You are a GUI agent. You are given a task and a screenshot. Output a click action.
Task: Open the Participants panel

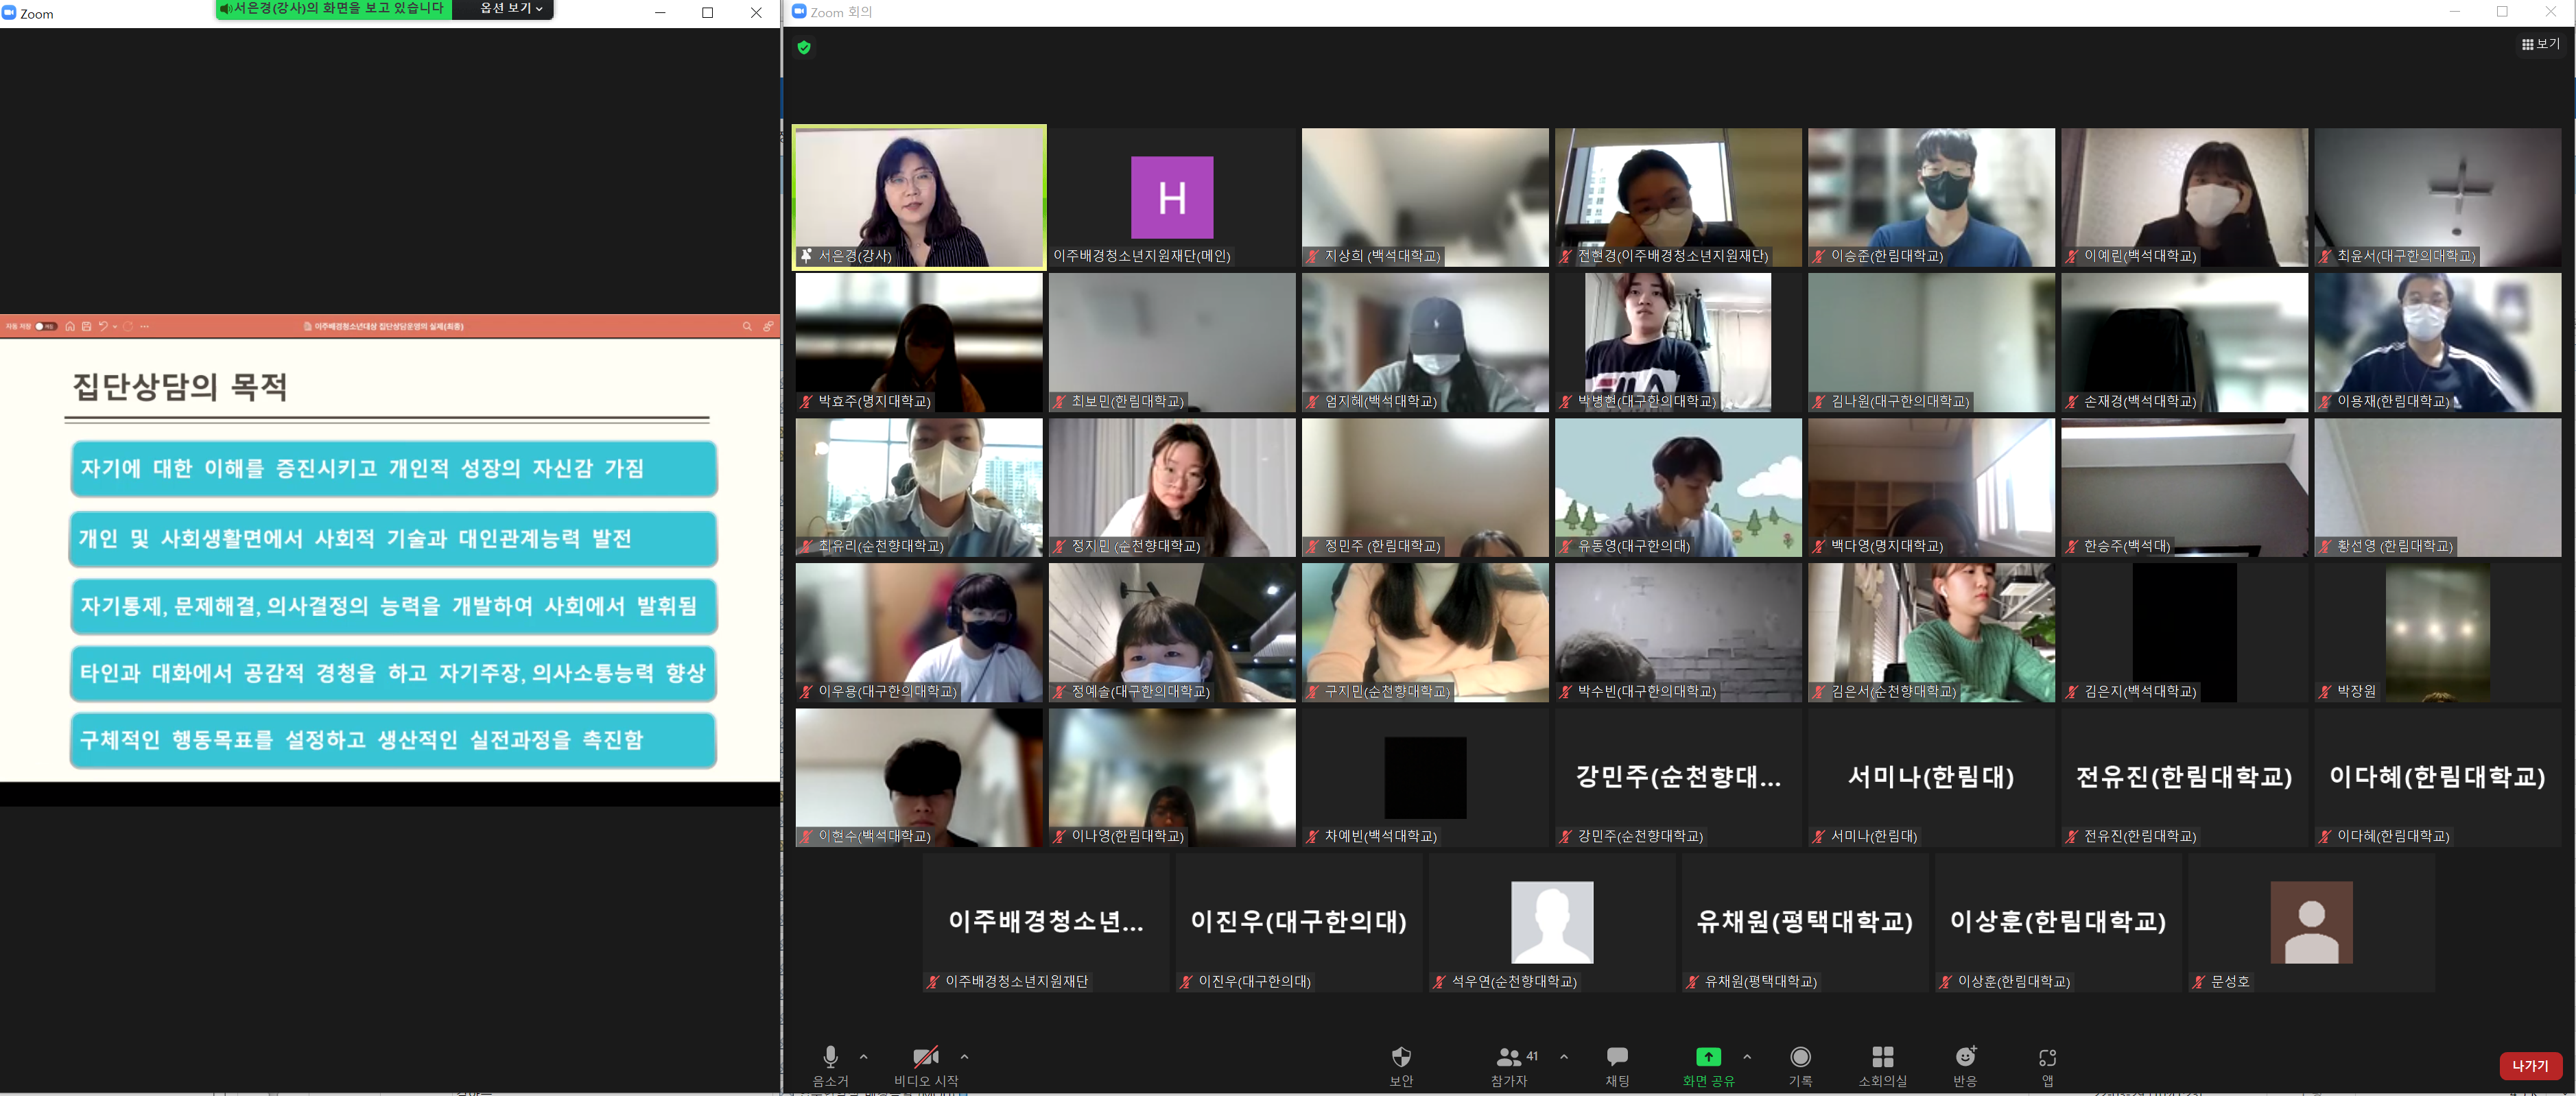click(x=1509, y=1058)
